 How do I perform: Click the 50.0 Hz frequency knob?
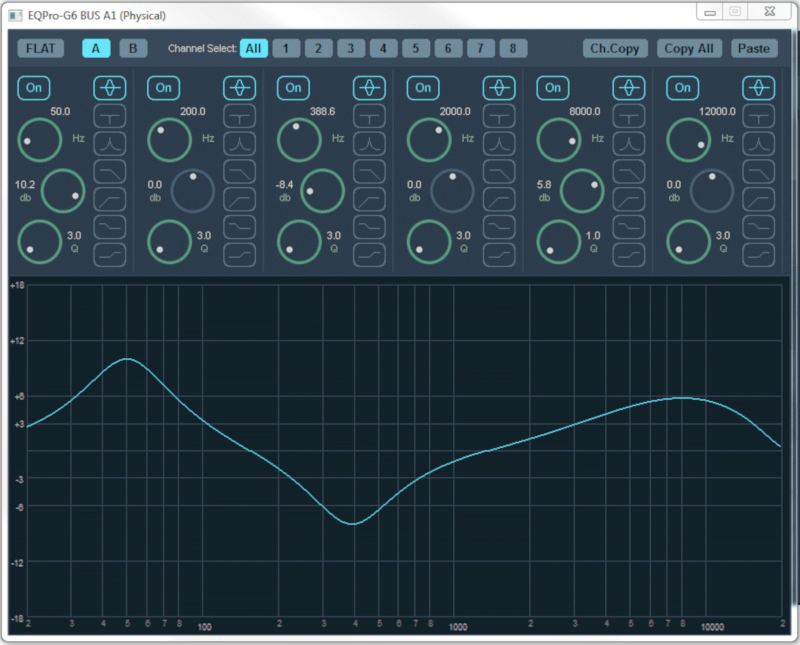point(40,140)
